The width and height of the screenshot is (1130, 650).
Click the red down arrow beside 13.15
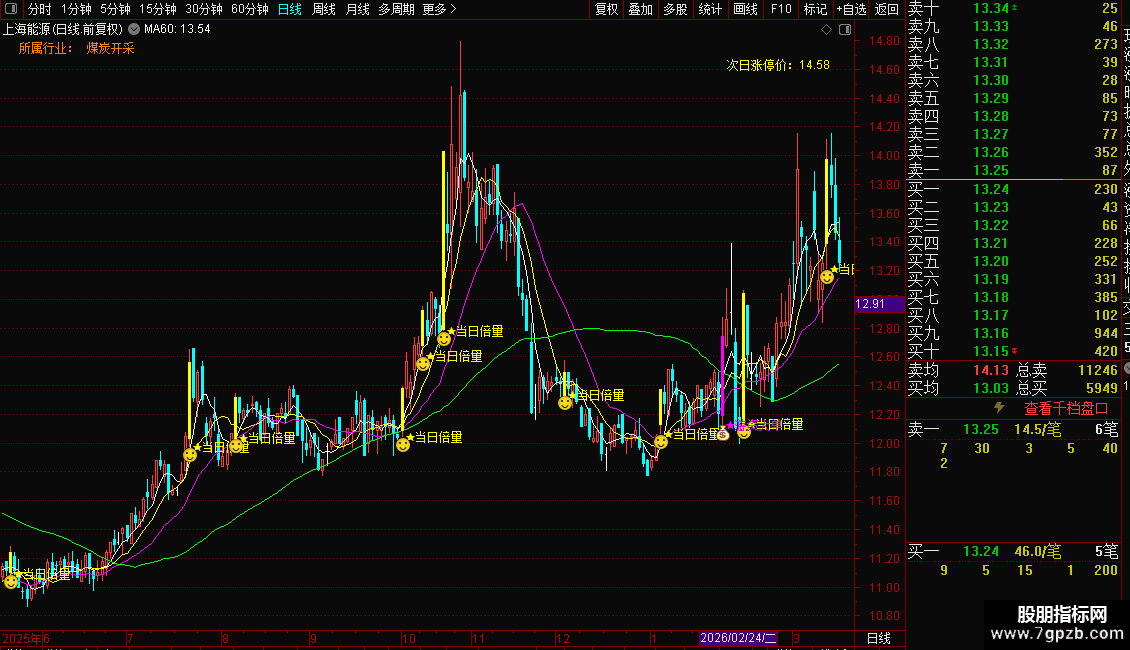point(1015,351)
